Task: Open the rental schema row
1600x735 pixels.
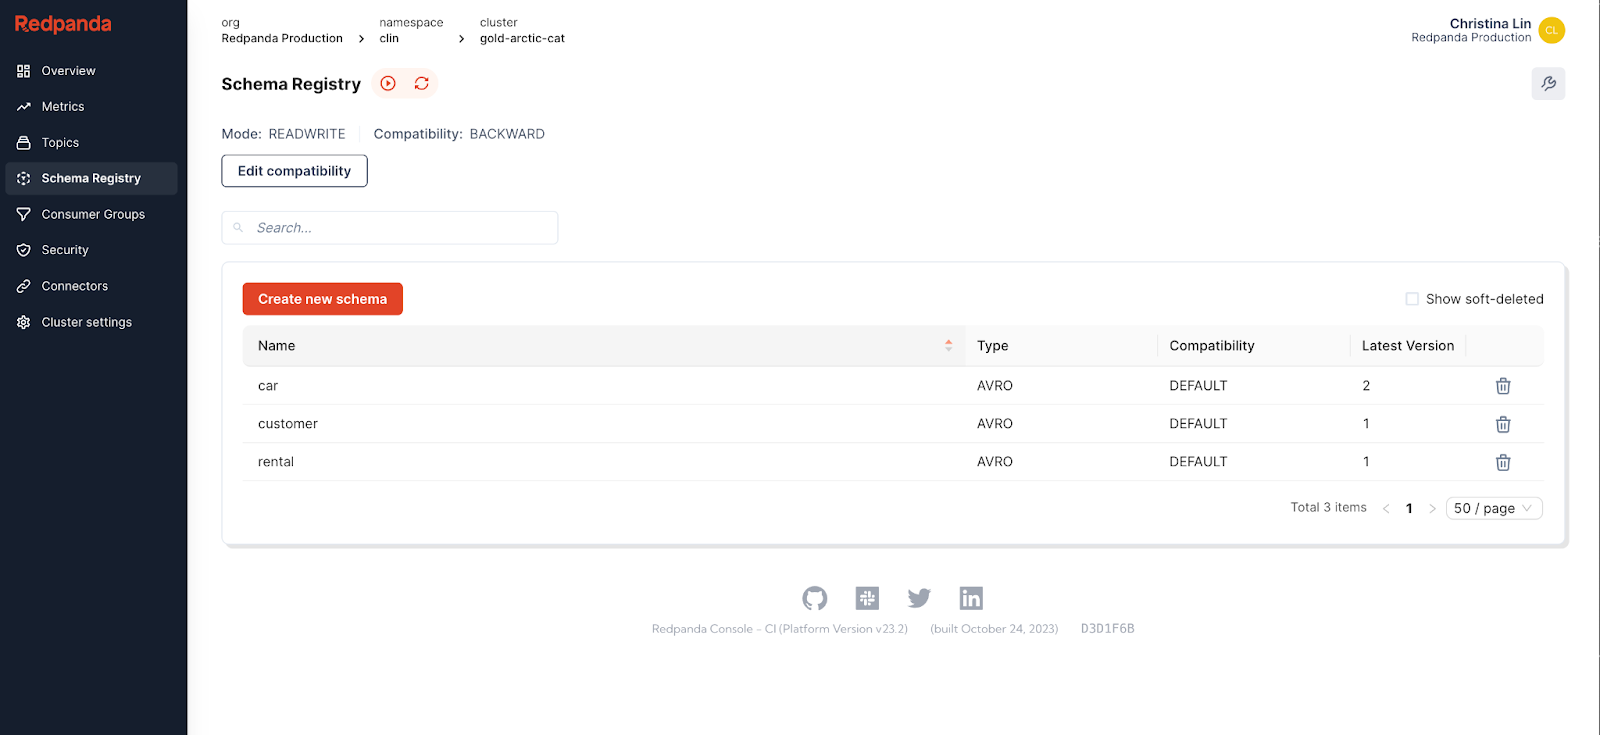Action: click(893, 462)
